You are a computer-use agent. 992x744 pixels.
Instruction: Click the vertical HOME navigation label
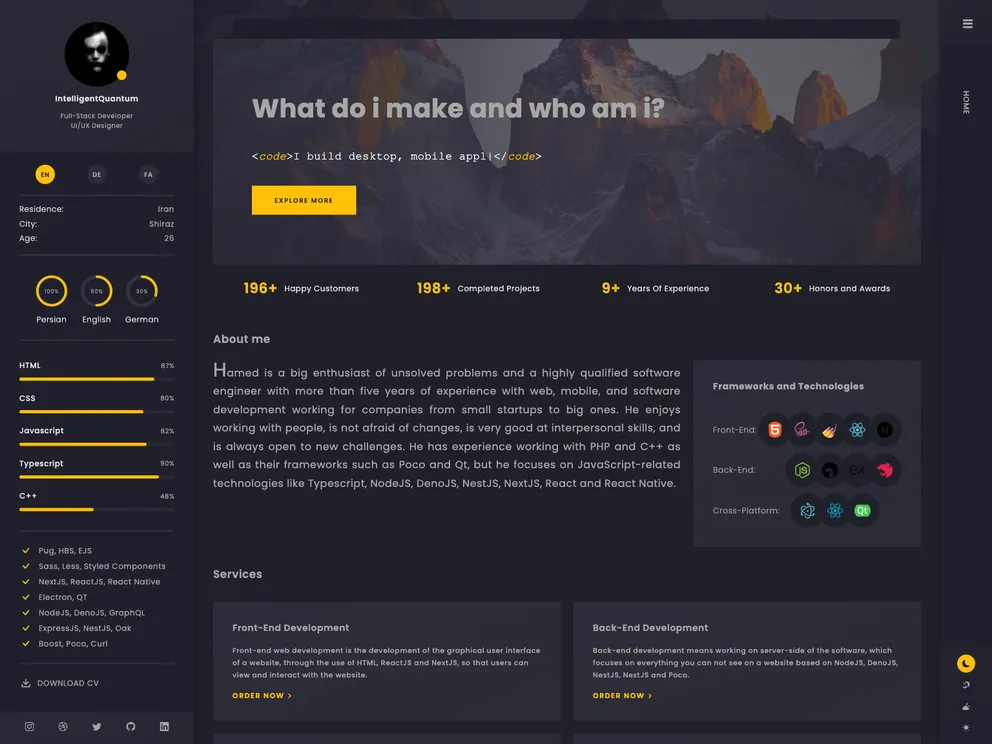click(x=966, y=102)
